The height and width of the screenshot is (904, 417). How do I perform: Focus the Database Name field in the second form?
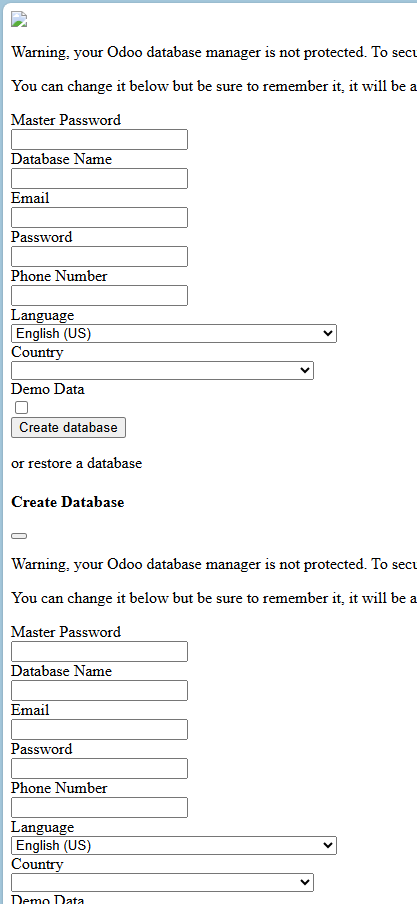(99, 690)
